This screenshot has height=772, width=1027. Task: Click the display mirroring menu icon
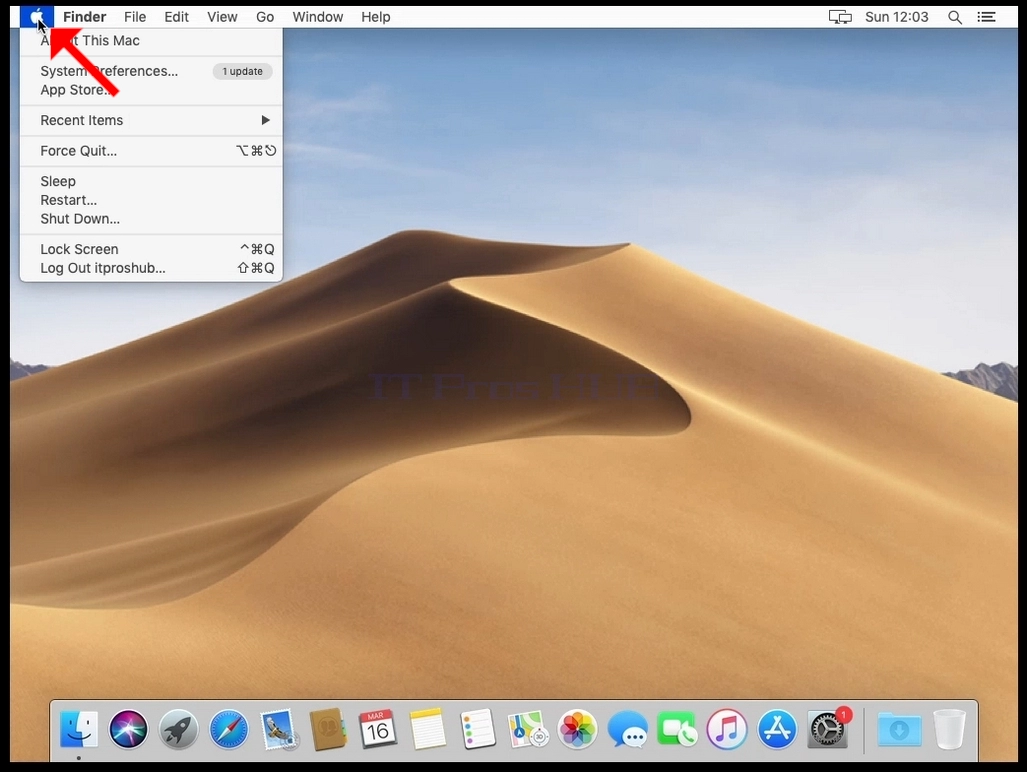tap(840, 17)
